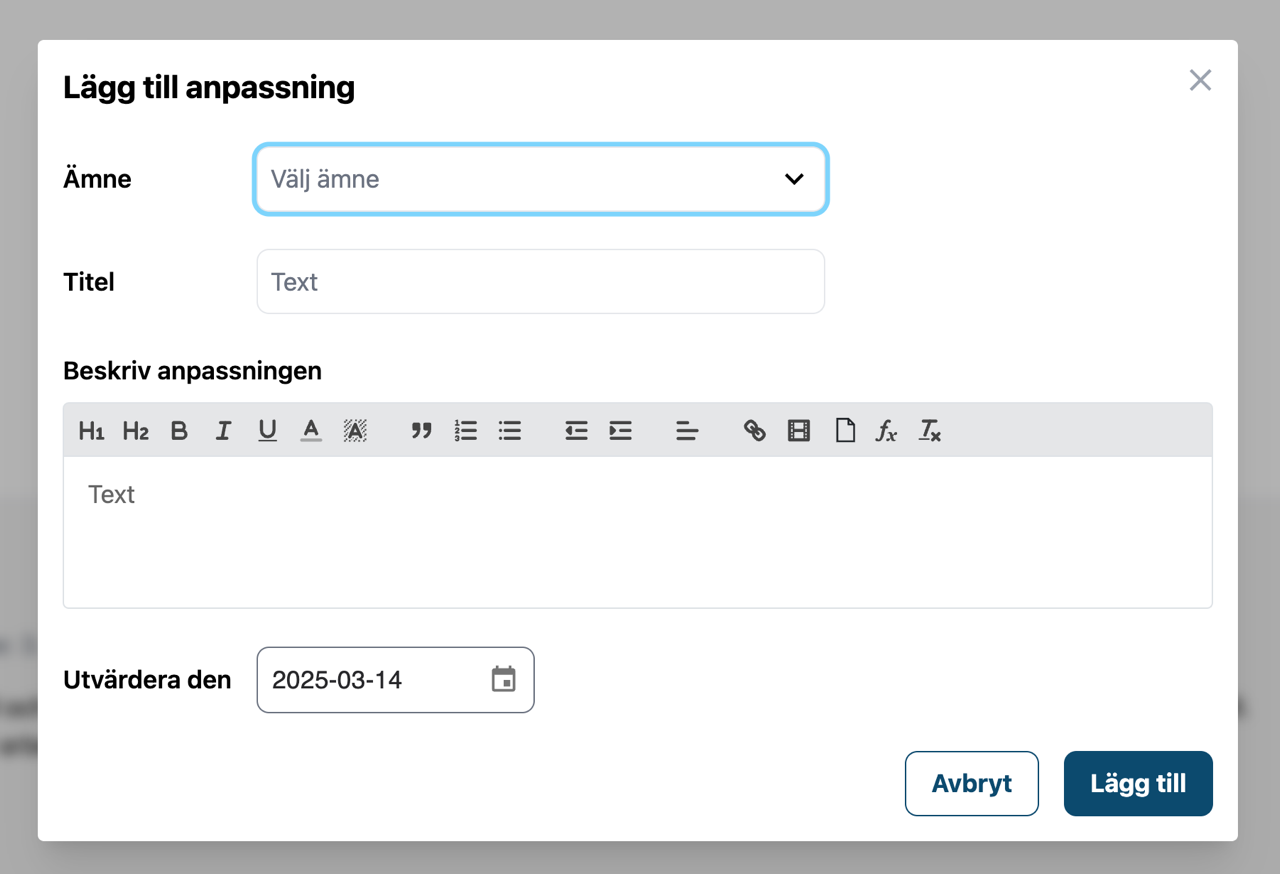Screen dimensions: 1280x874
Task: Click the Lägg till button
Action: coord(1138,784)
